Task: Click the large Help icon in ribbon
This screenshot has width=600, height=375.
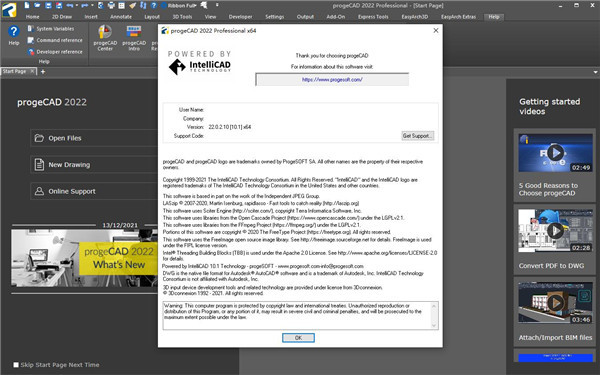Action: 14,35
